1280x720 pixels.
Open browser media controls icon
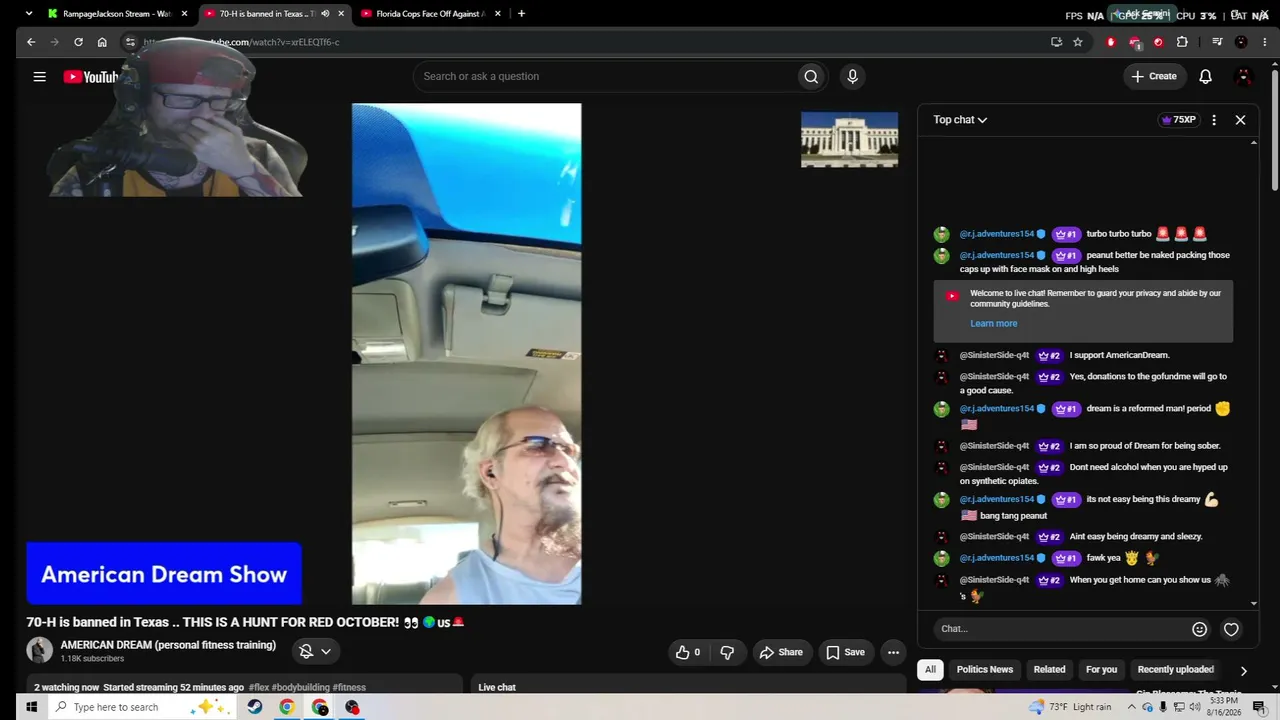[1217, 42]
